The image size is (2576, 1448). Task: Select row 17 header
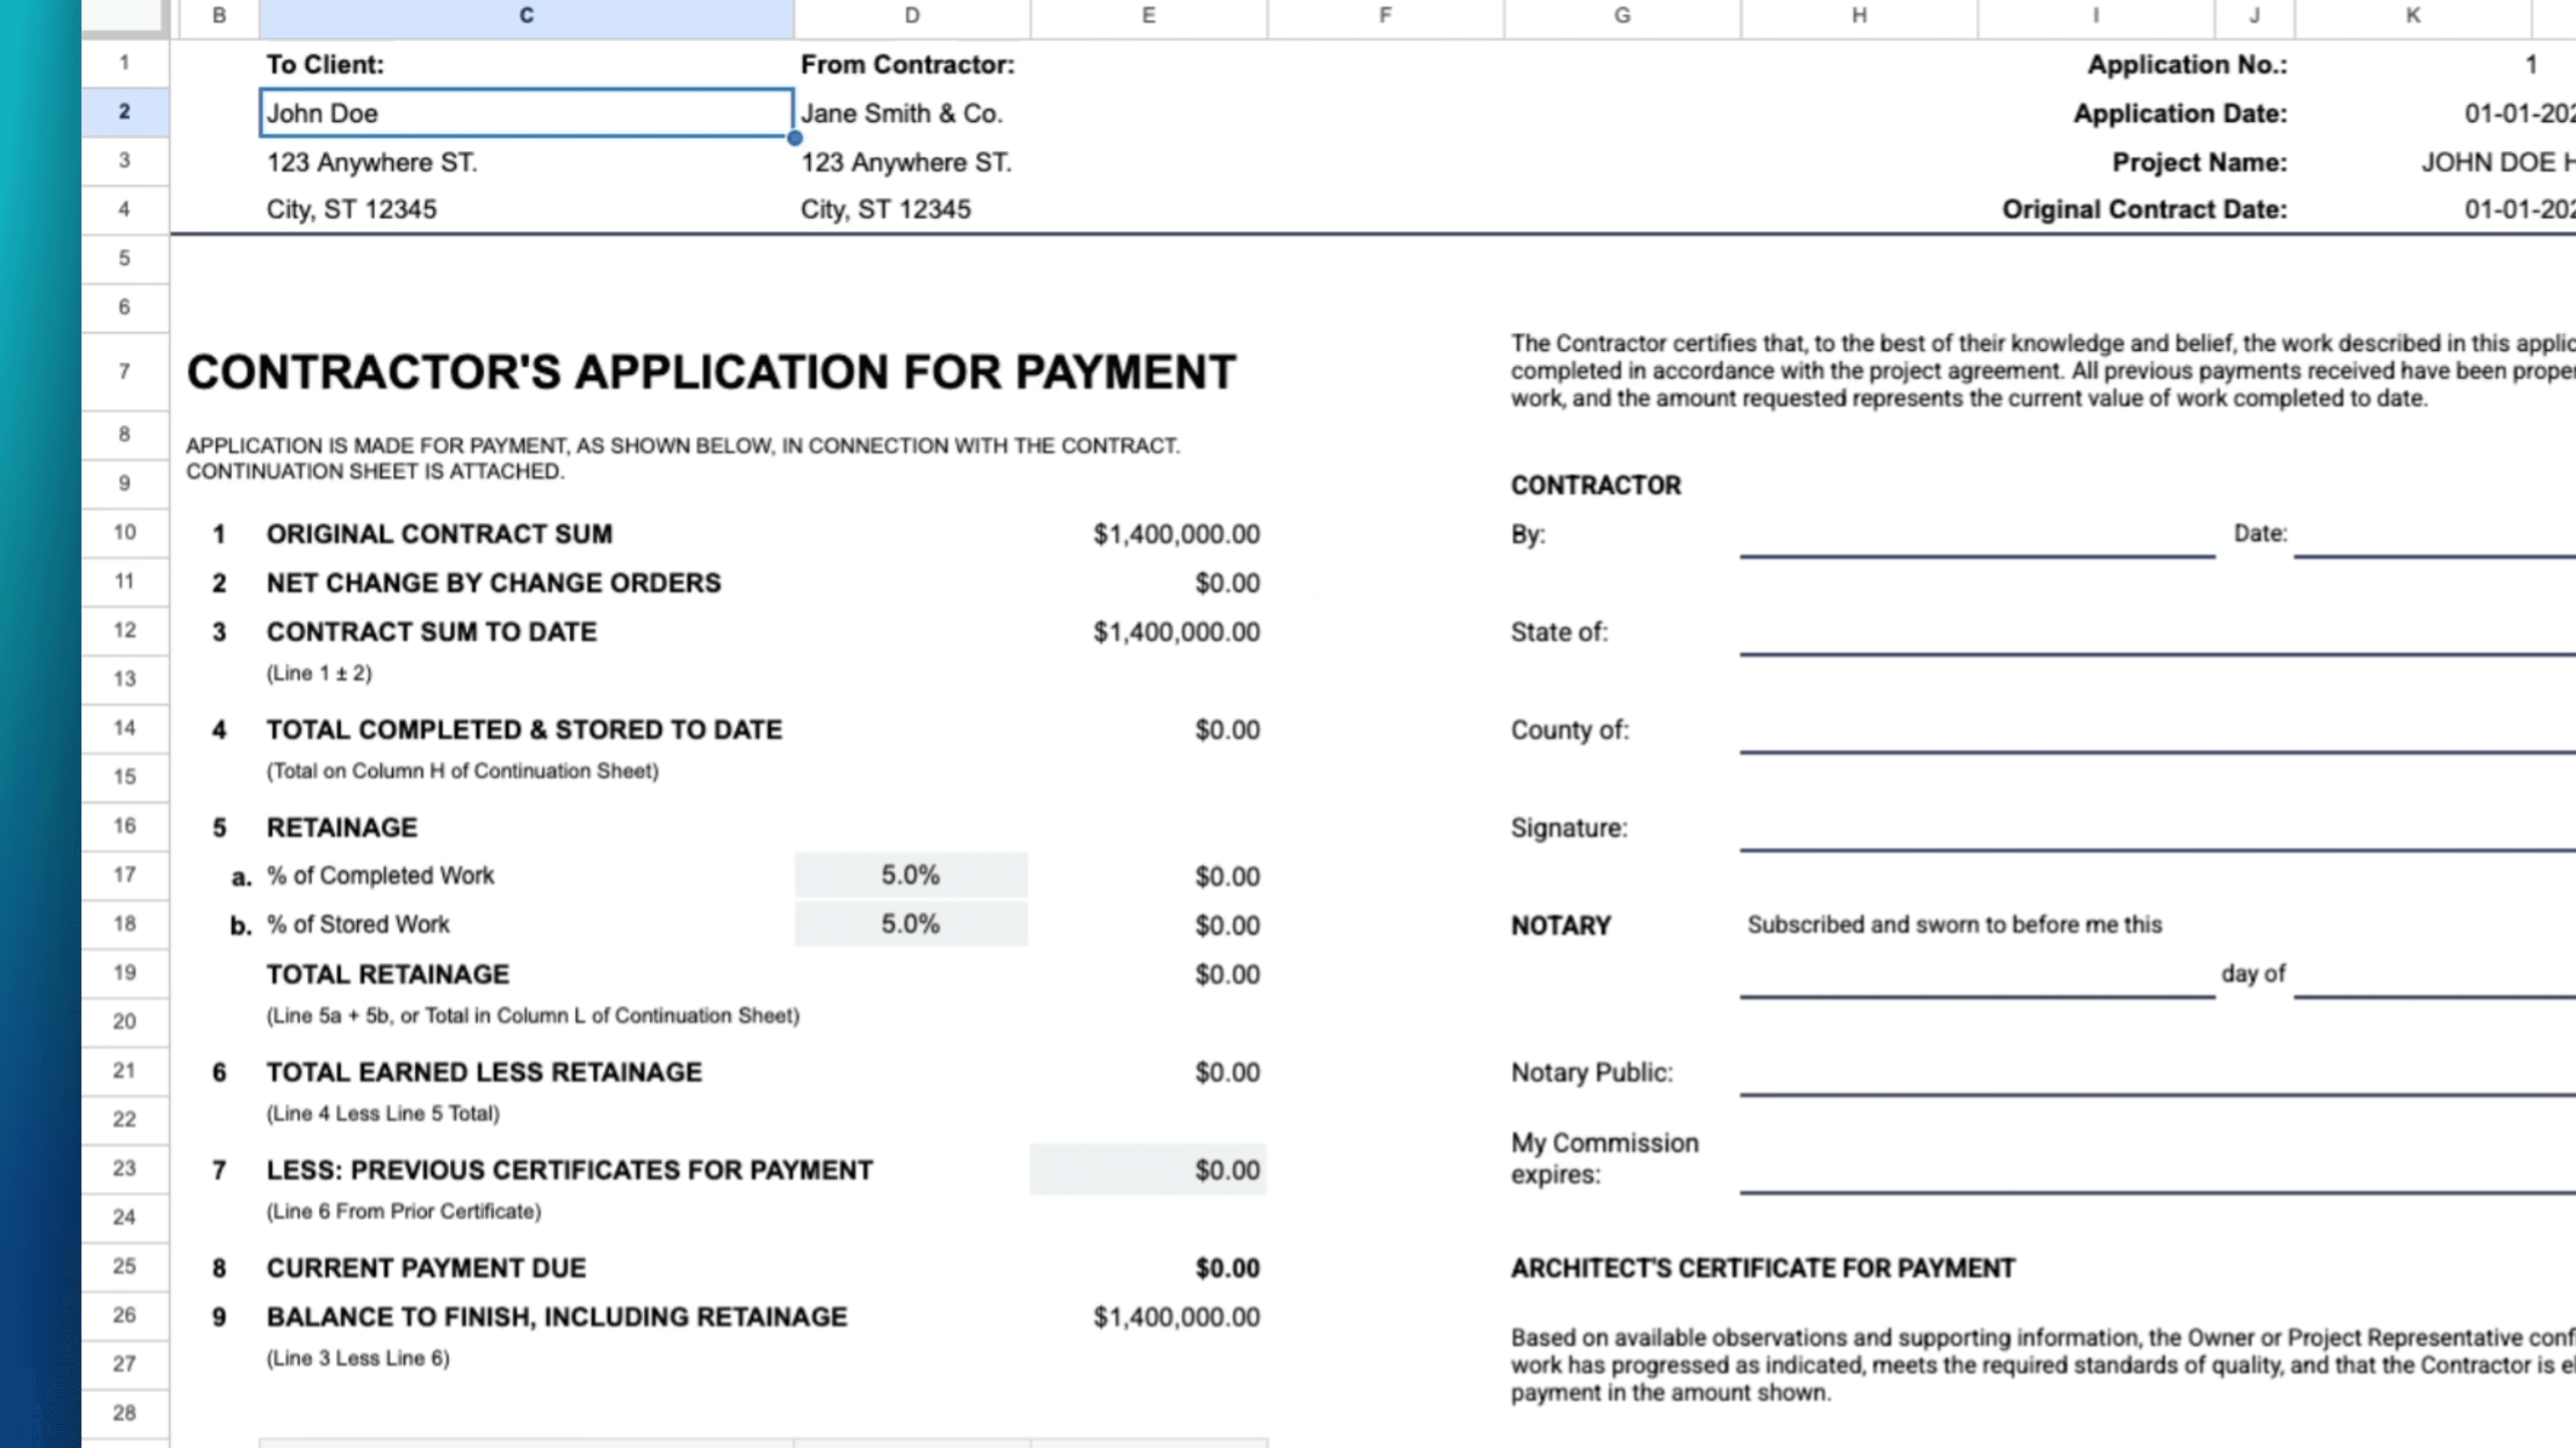123,874
